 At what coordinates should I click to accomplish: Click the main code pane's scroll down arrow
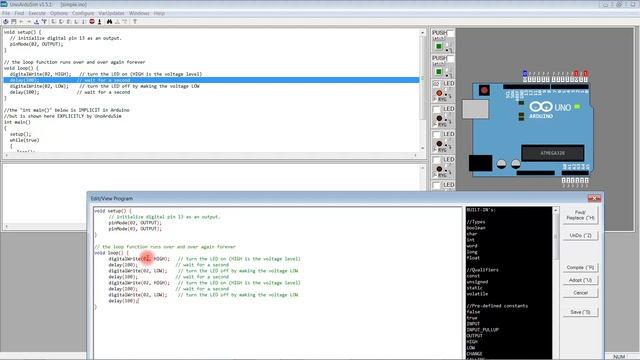[x=422, y=149]
